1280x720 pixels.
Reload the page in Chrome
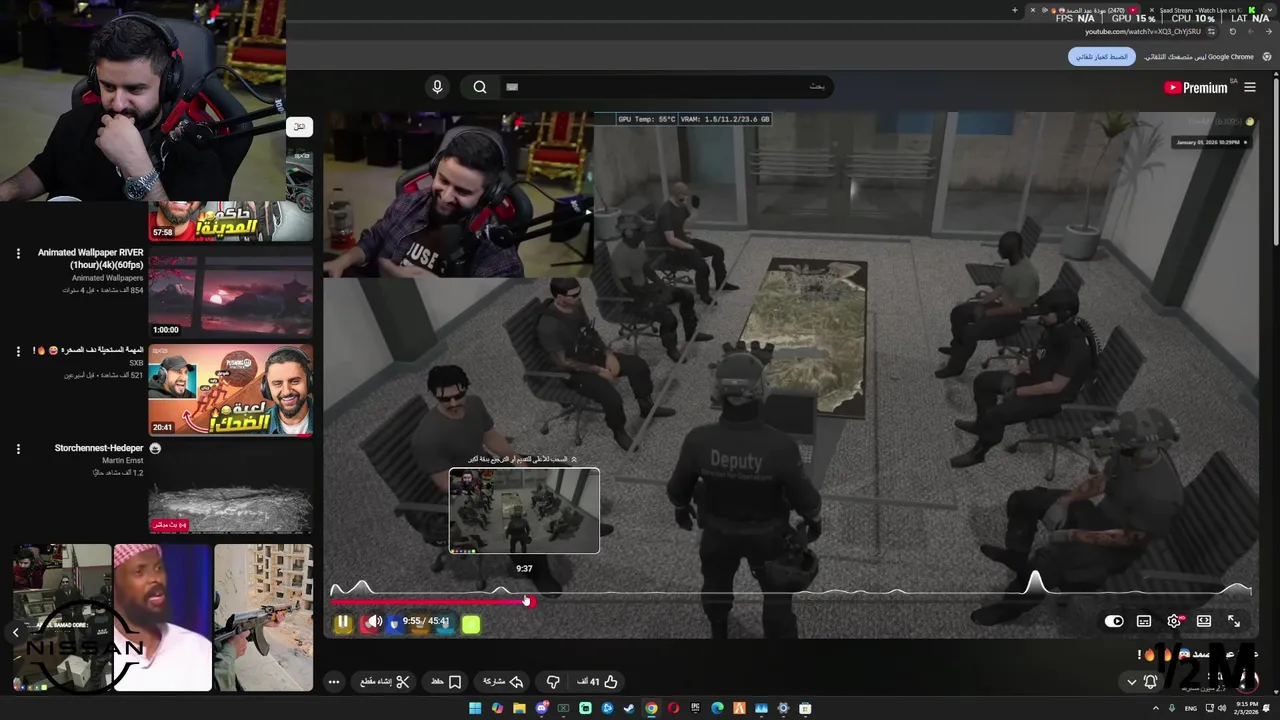[1233, 32]
